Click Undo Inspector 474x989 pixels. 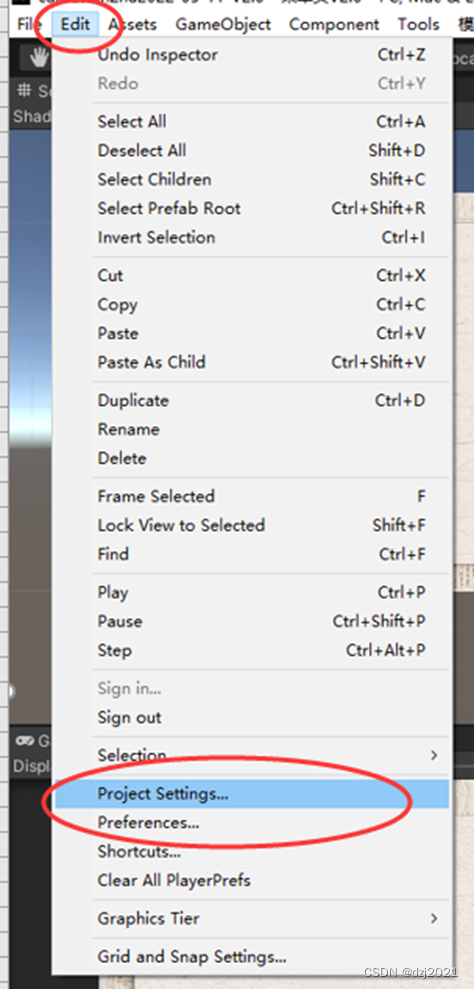[x=252, y=55]
